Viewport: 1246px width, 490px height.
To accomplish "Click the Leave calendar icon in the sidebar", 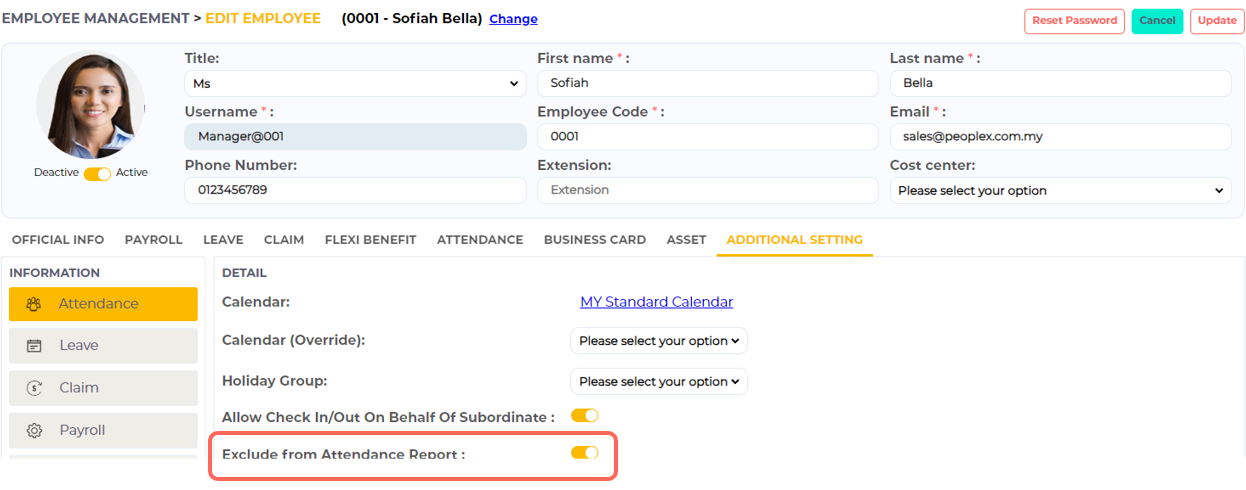I will (34, 346).
